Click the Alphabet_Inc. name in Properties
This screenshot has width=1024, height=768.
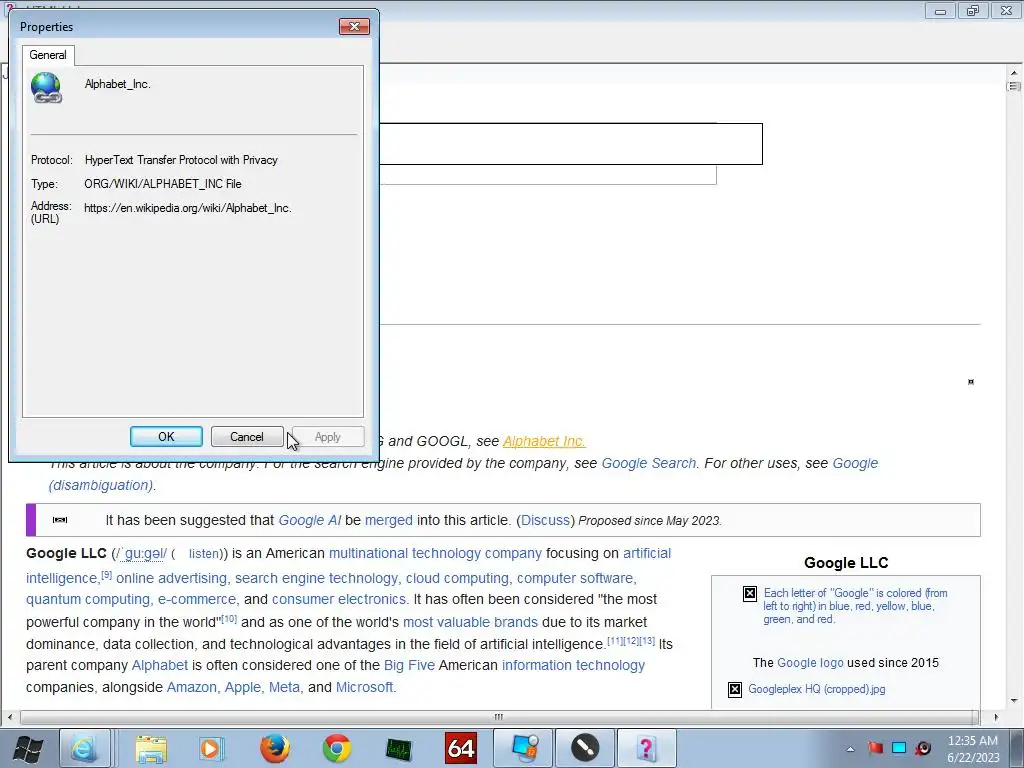[118, 84]
